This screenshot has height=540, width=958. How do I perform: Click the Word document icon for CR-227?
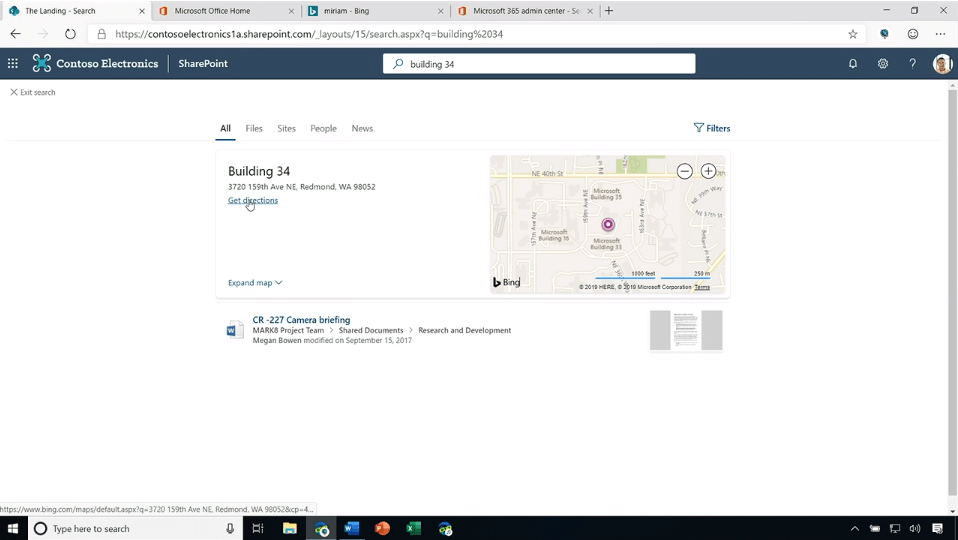(x=234, y=330)
